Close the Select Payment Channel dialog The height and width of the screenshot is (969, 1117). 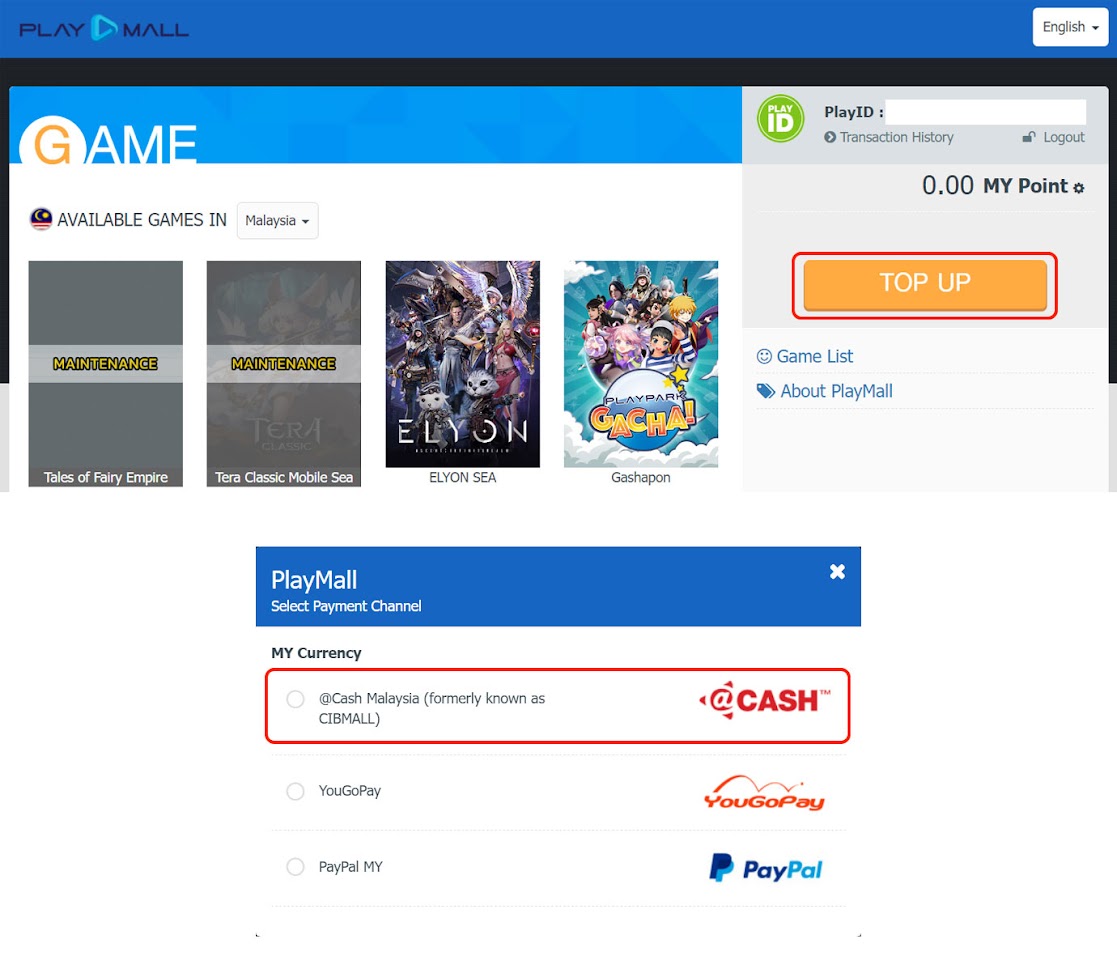837,571
